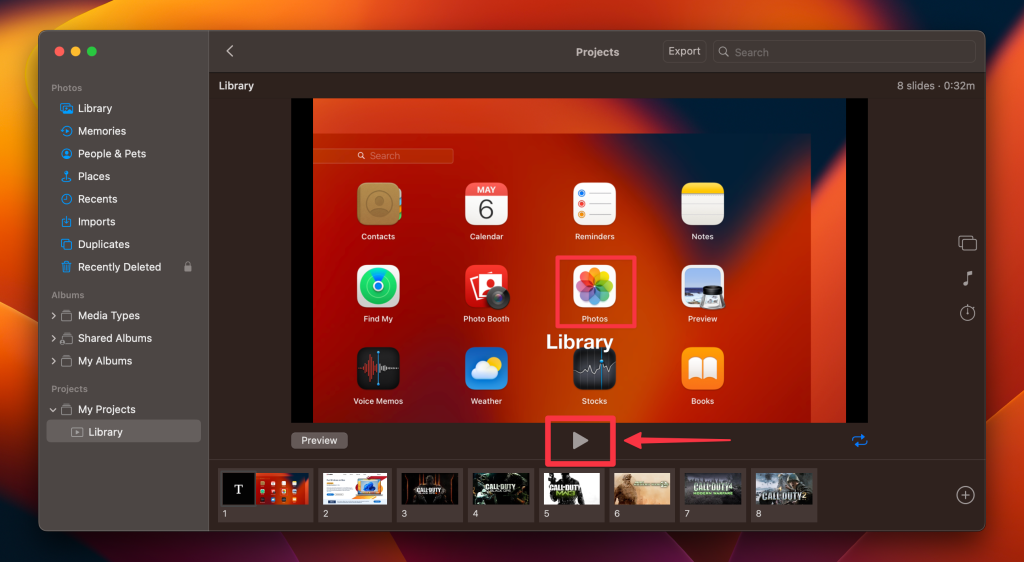Play the slideshow

(x=580, y=441)
